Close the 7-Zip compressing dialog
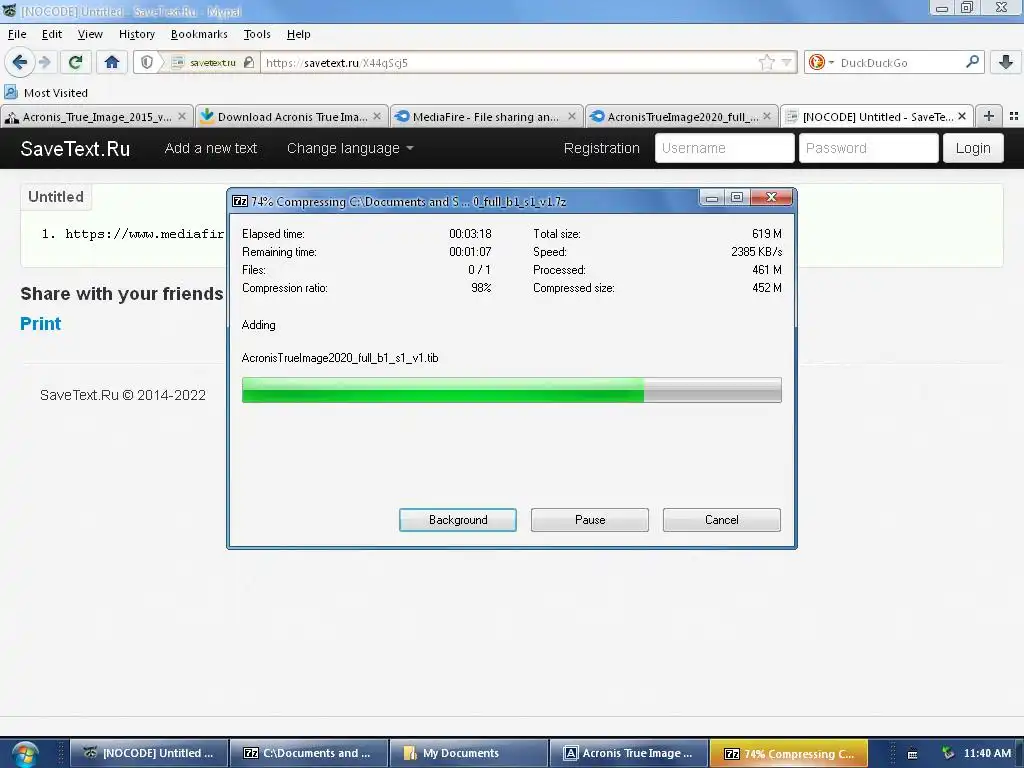Viewport: 1024px width, 768px height. click(771, 197)
